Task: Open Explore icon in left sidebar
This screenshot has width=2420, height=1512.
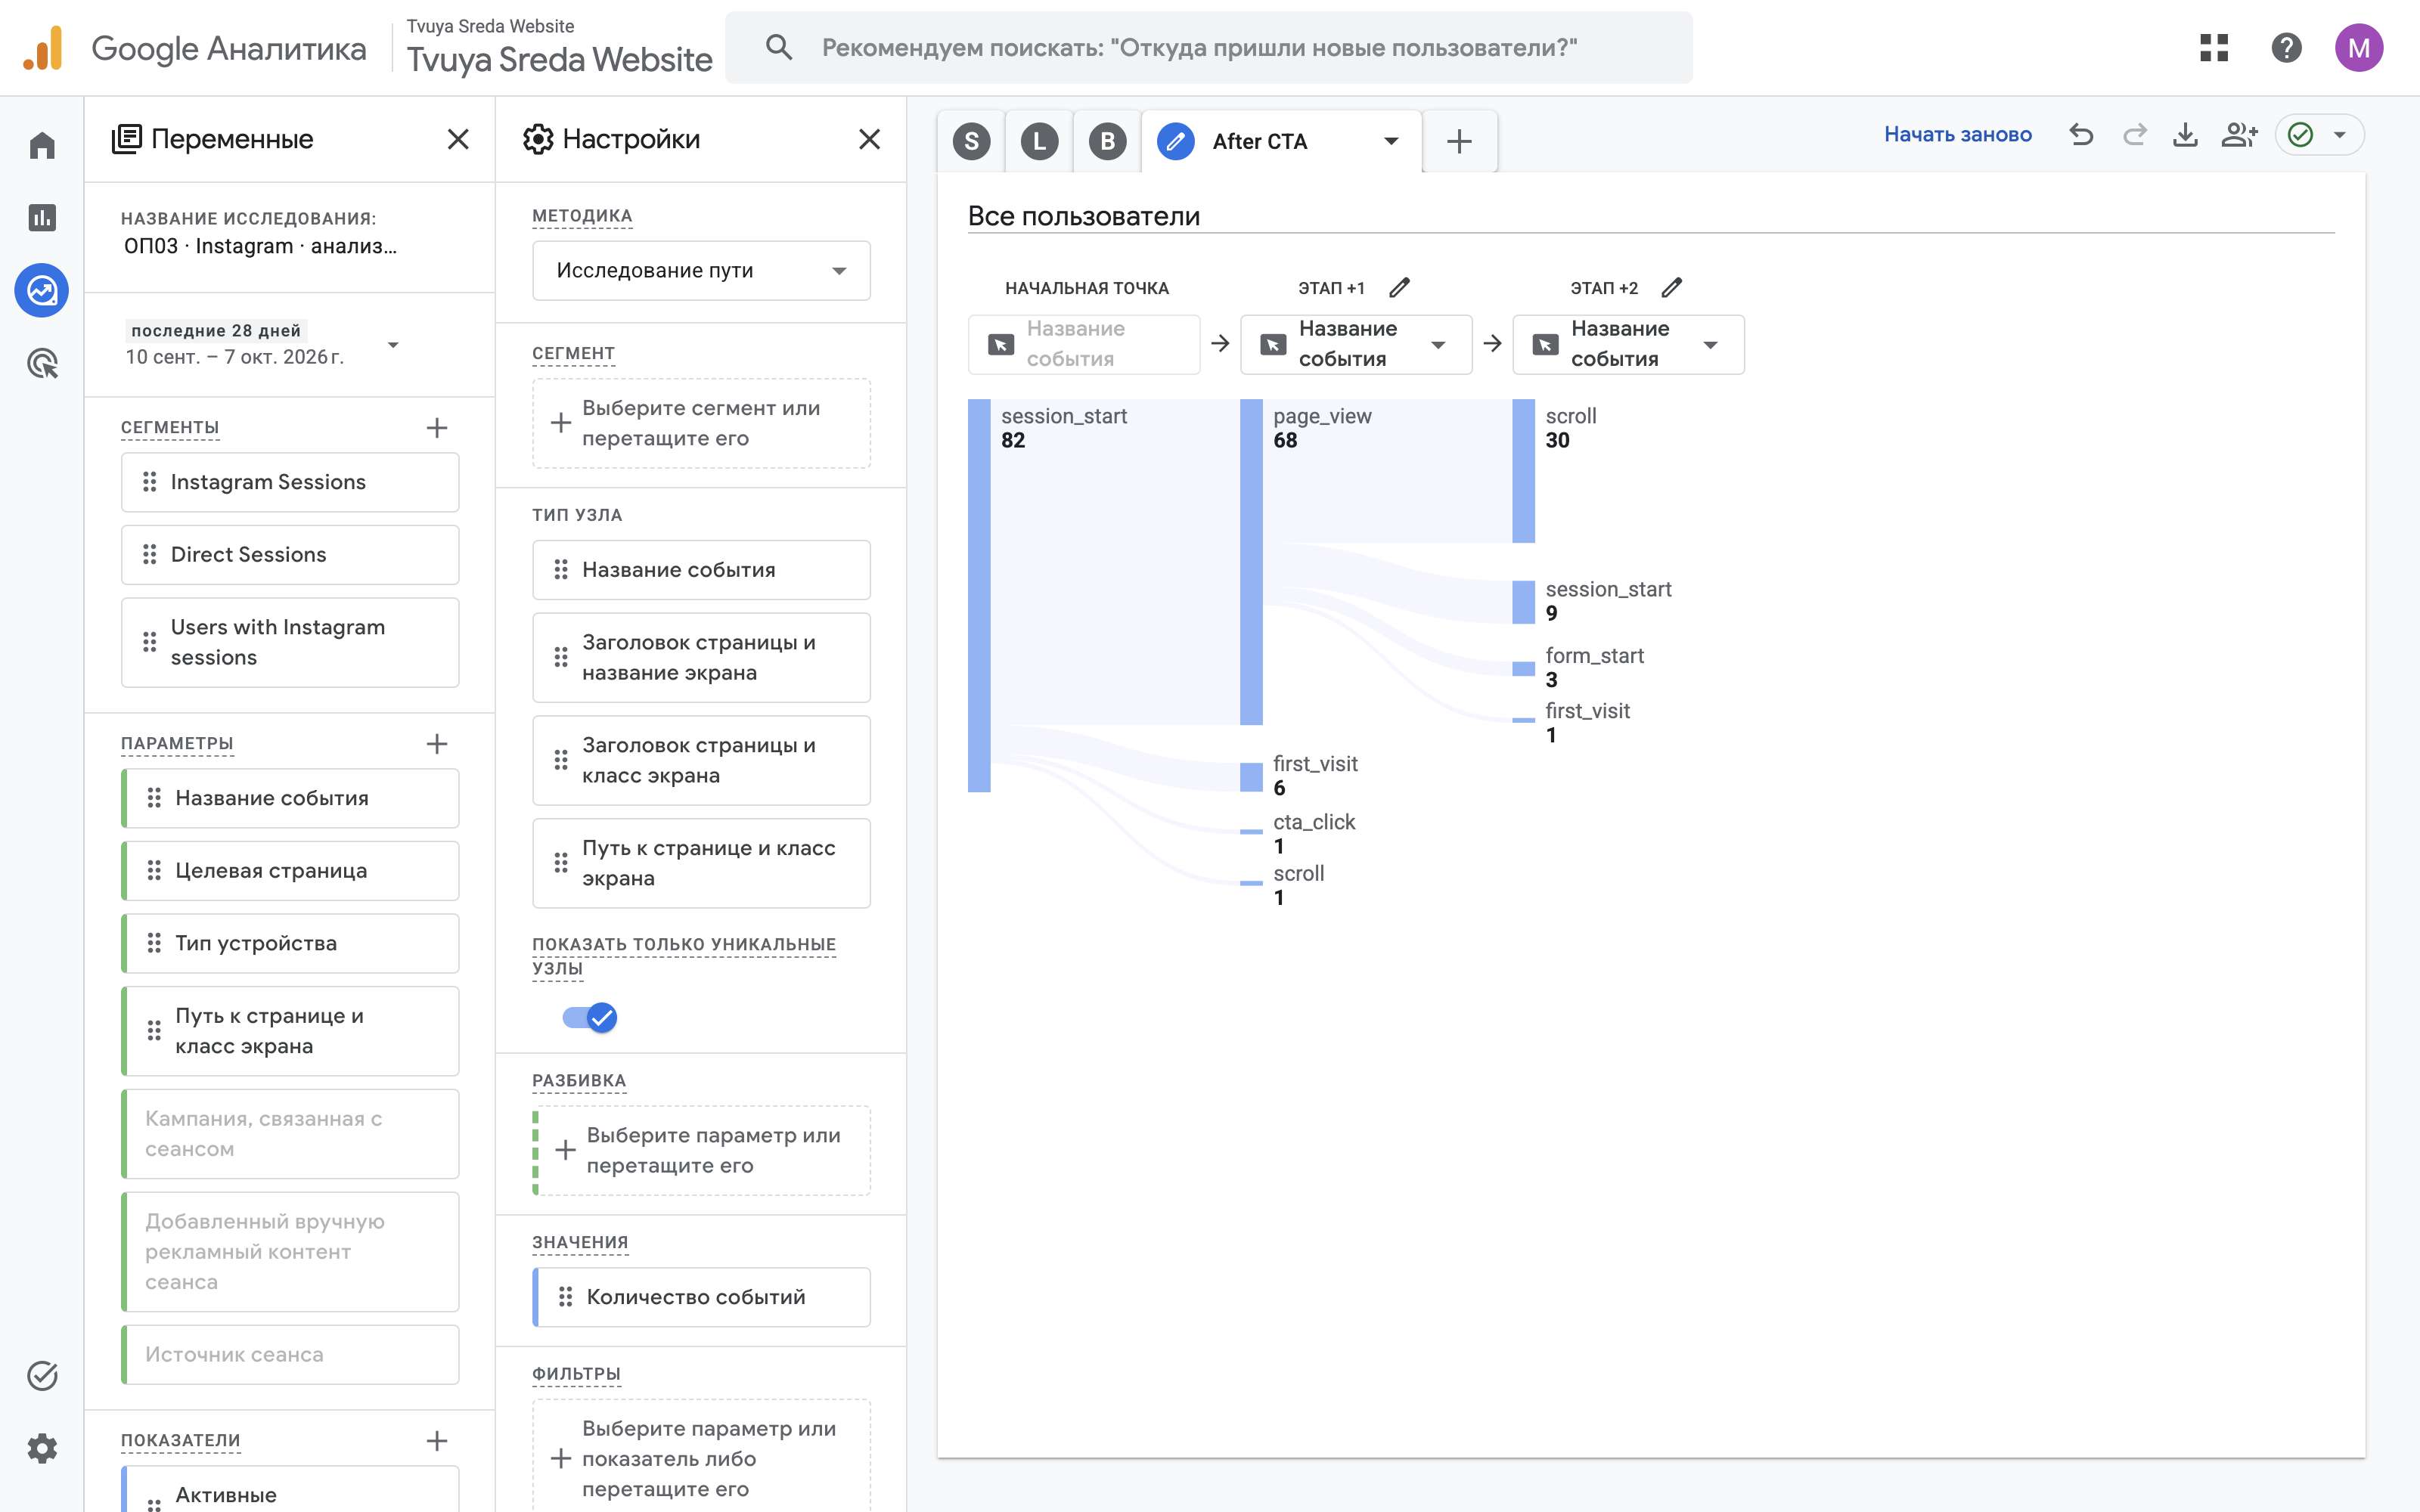Action: pyautogui.click(x=42, y=291)
